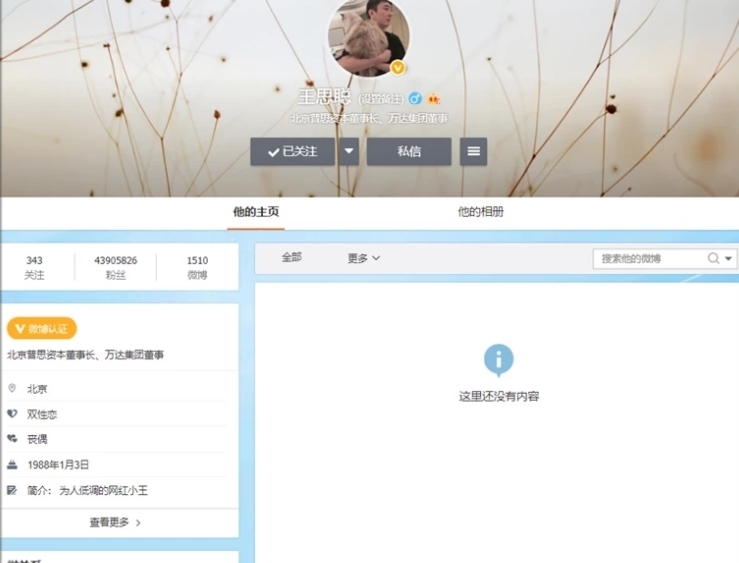
Task: Click the heart icon next to 双性恋
Action: click(x=12, y=414)
